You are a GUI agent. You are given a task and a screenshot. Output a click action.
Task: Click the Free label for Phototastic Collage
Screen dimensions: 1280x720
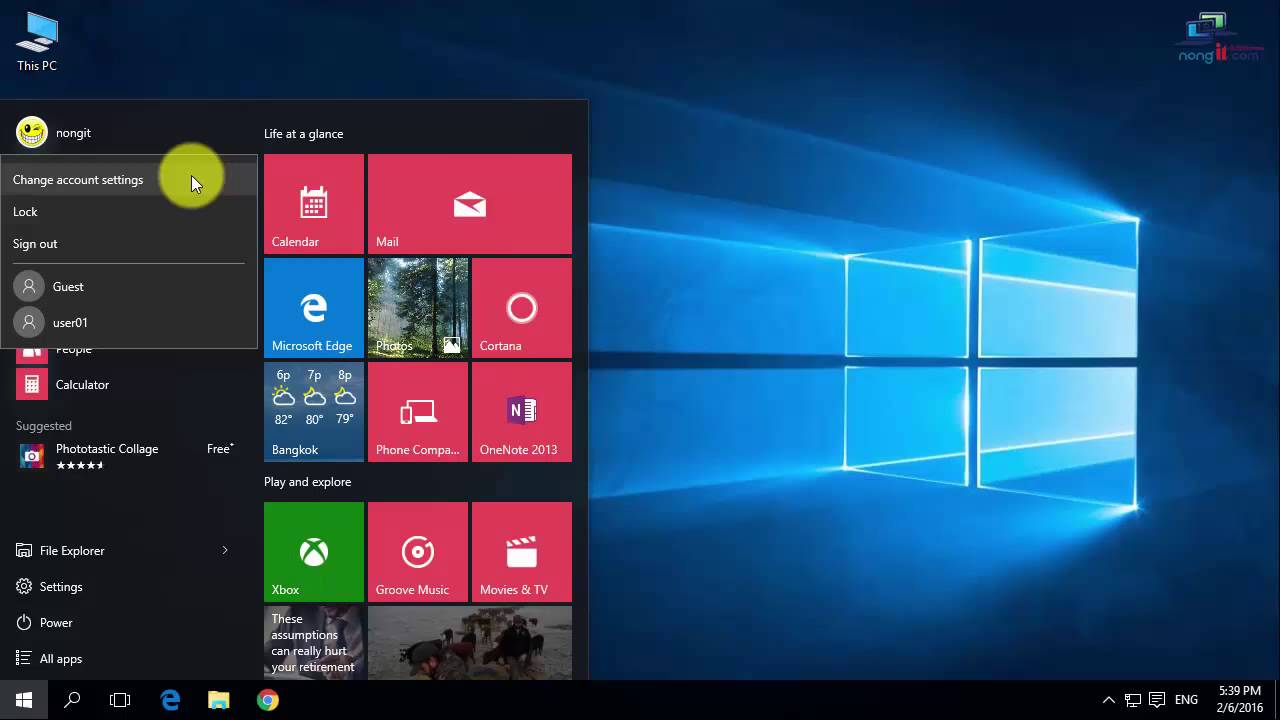(220, 449)
